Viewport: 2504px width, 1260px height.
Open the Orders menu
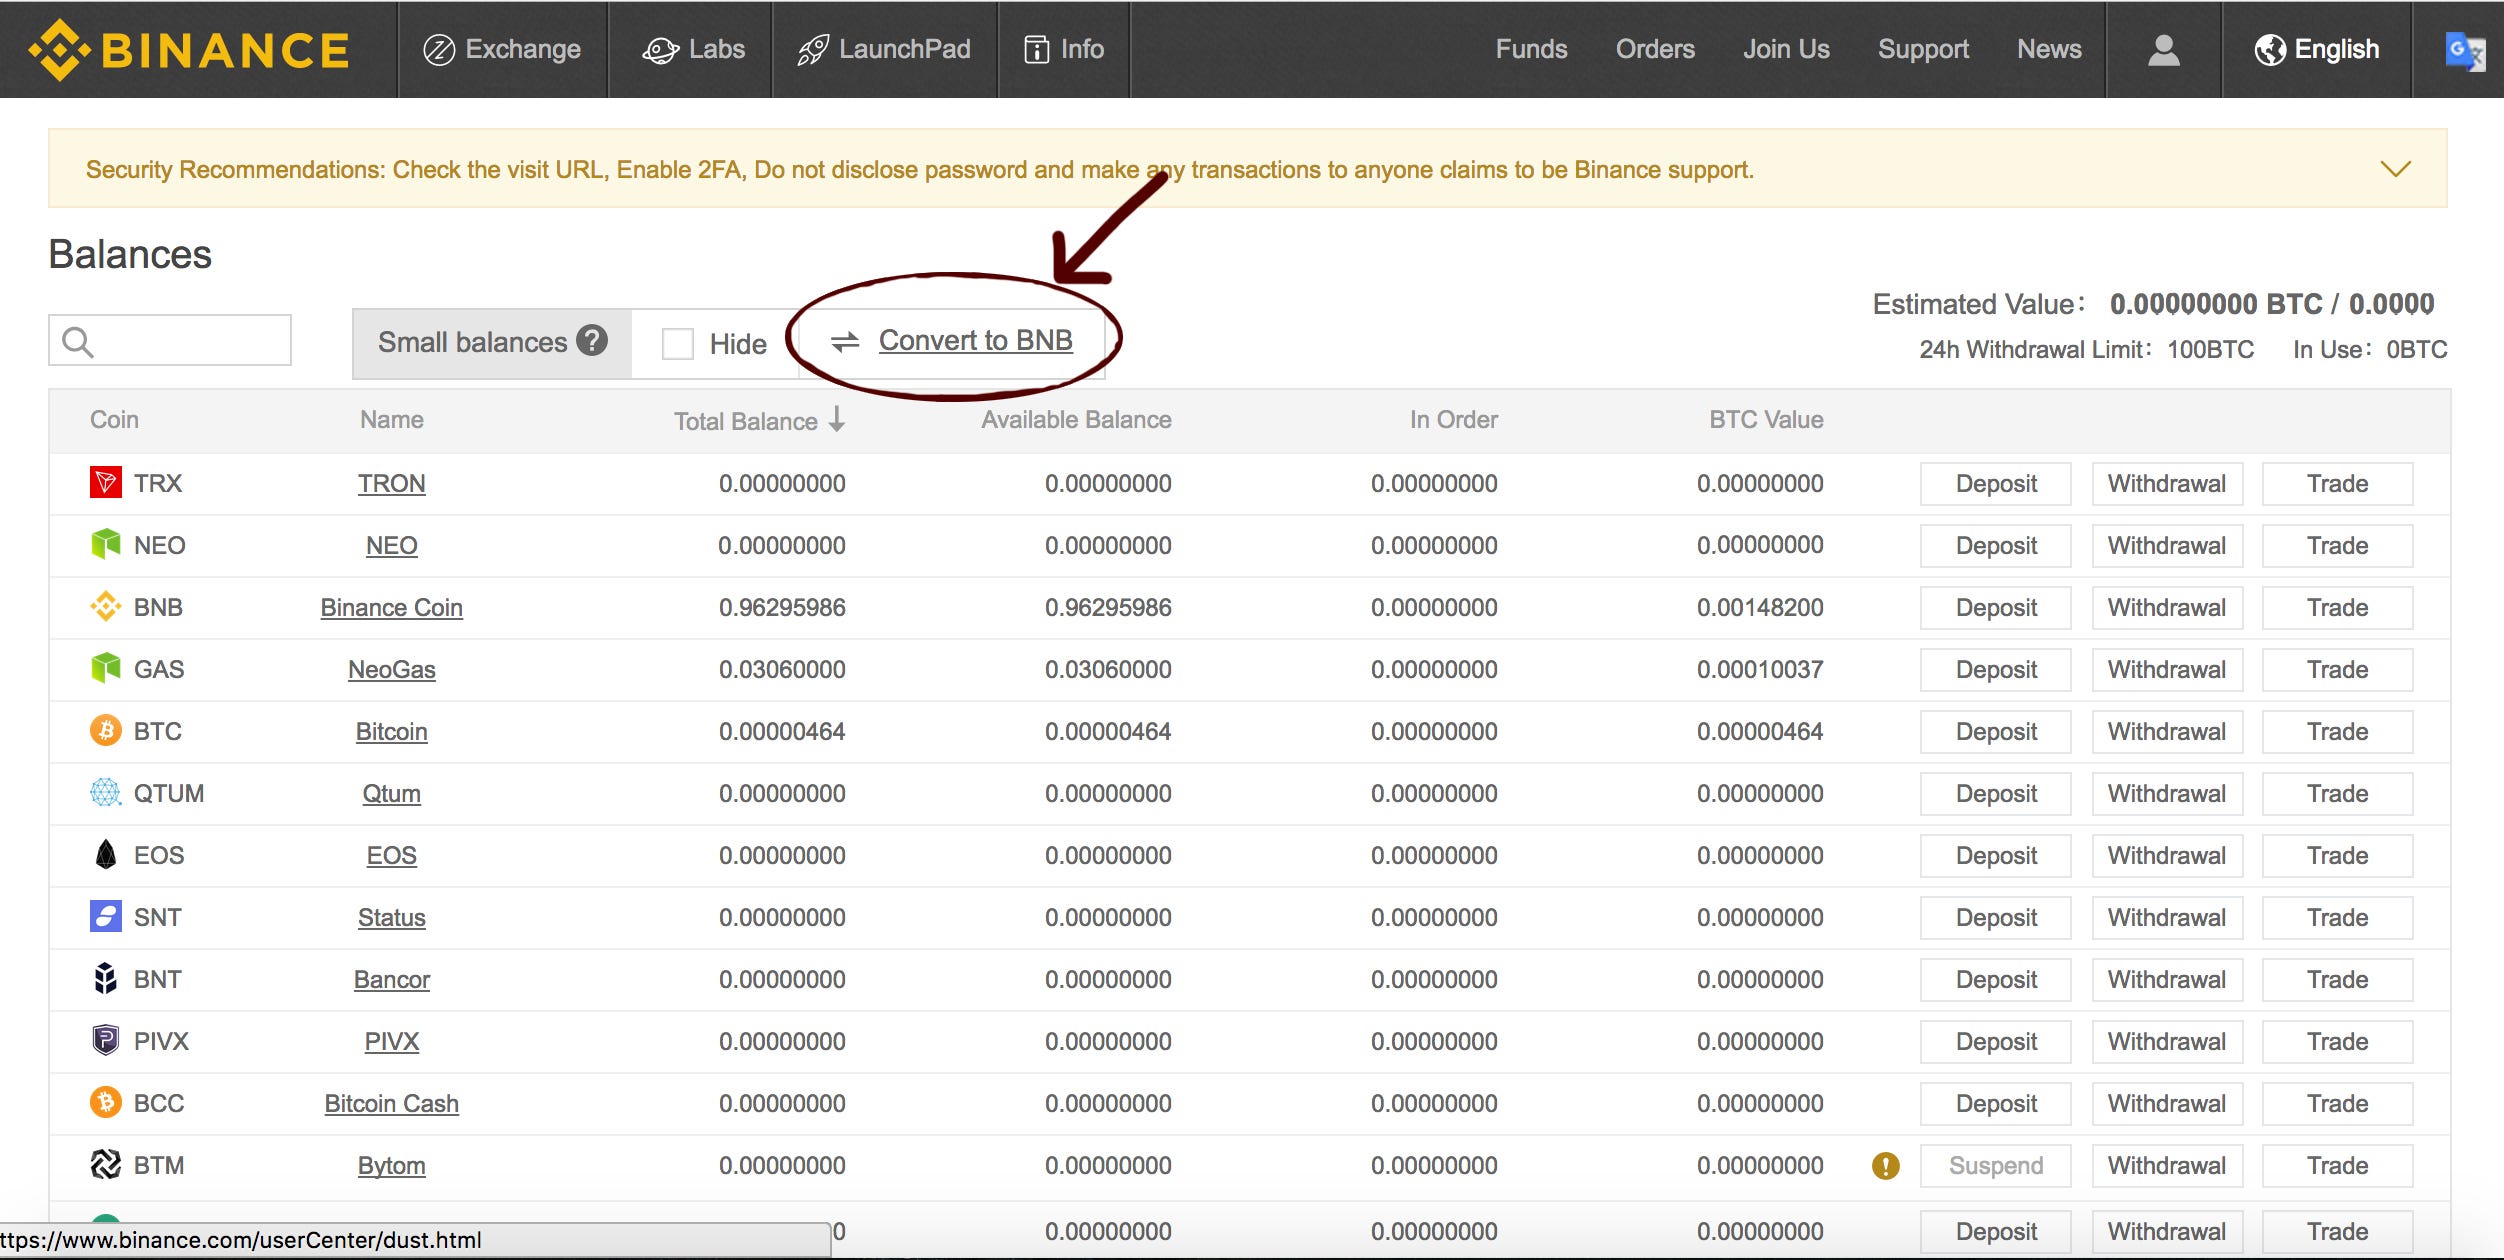pyautogui.click(x=1655, y=49)
